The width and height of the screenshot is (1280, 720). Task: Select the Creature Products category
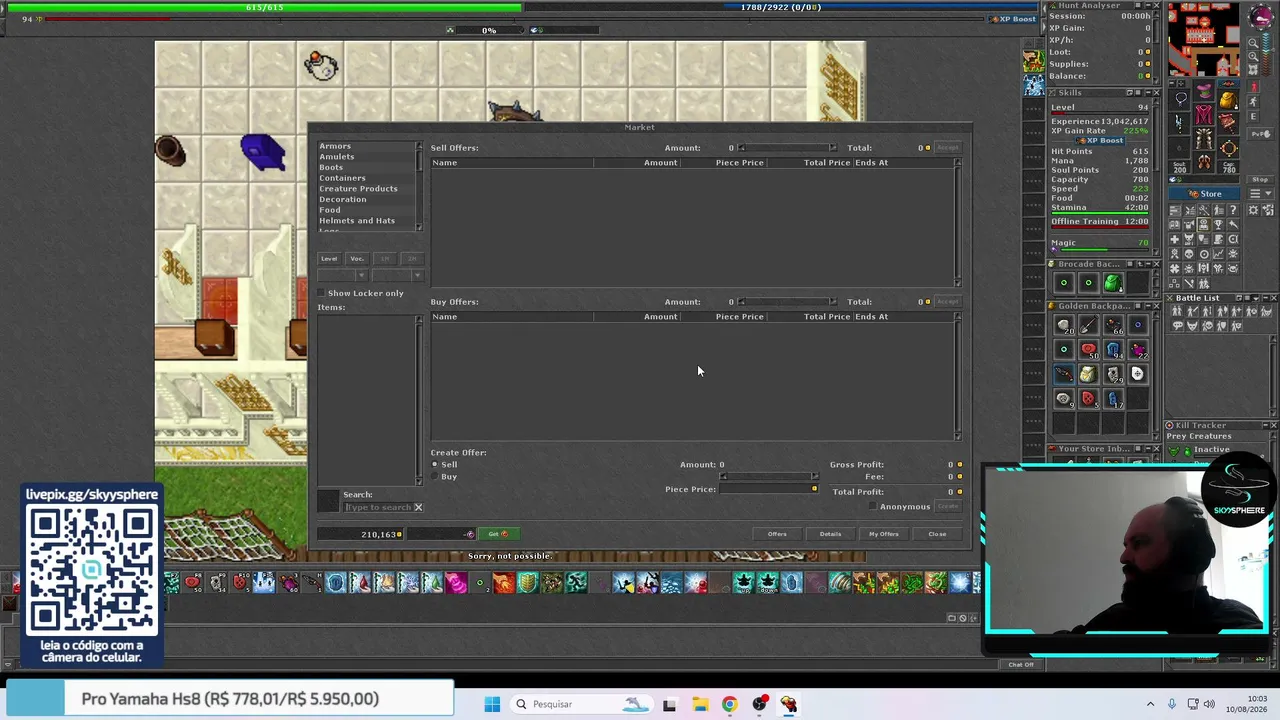(x=358, y=189)
